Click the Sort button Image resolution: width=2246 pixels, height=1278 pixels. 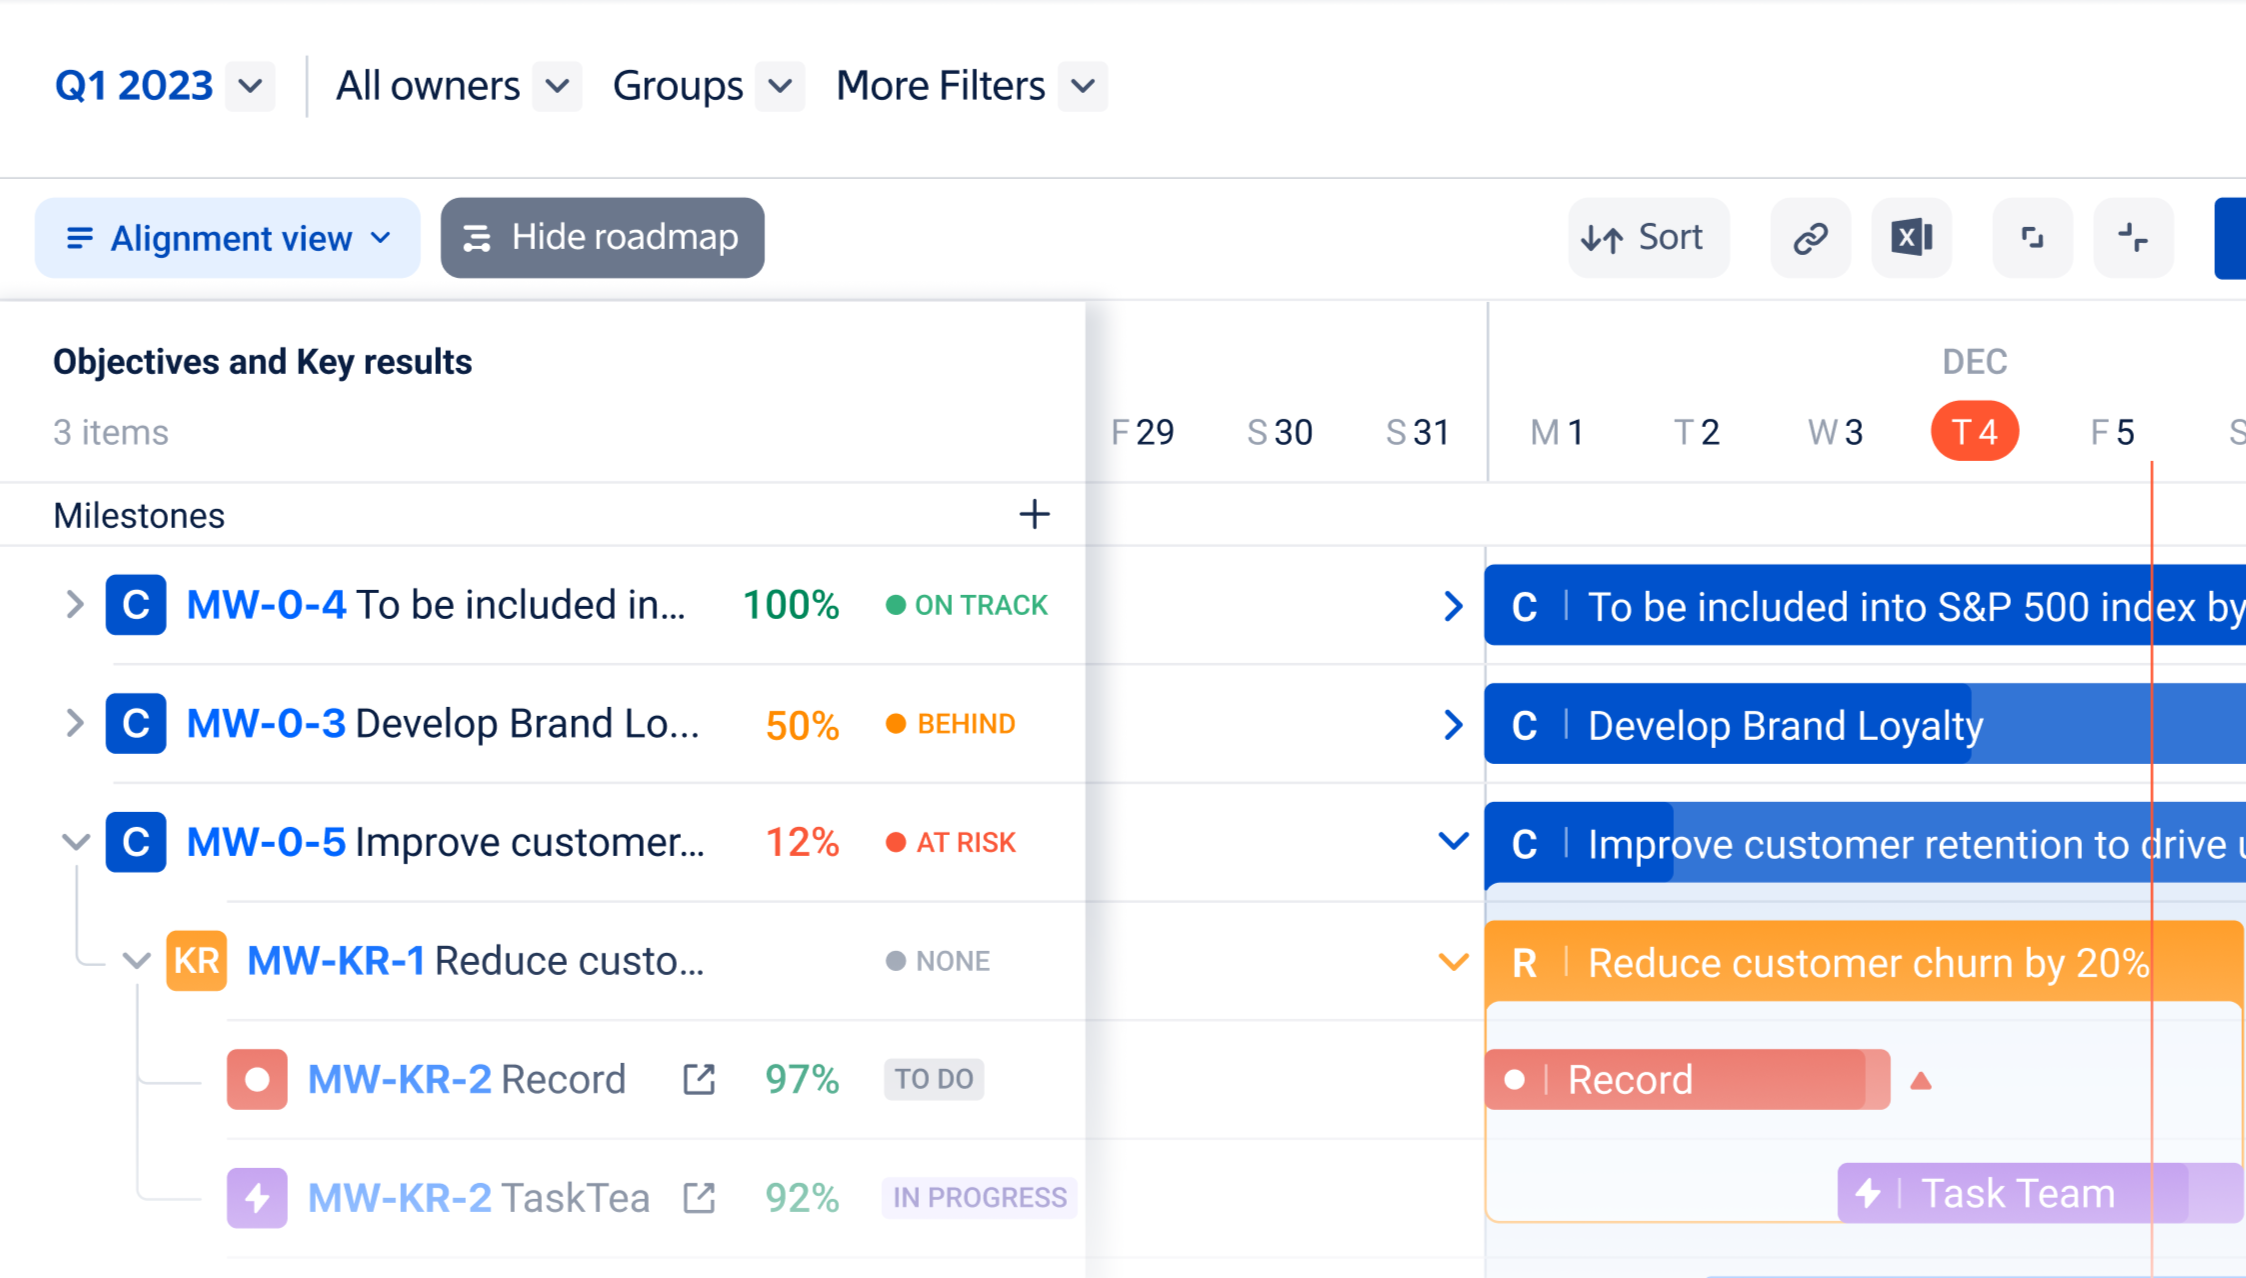point(1646,238)
